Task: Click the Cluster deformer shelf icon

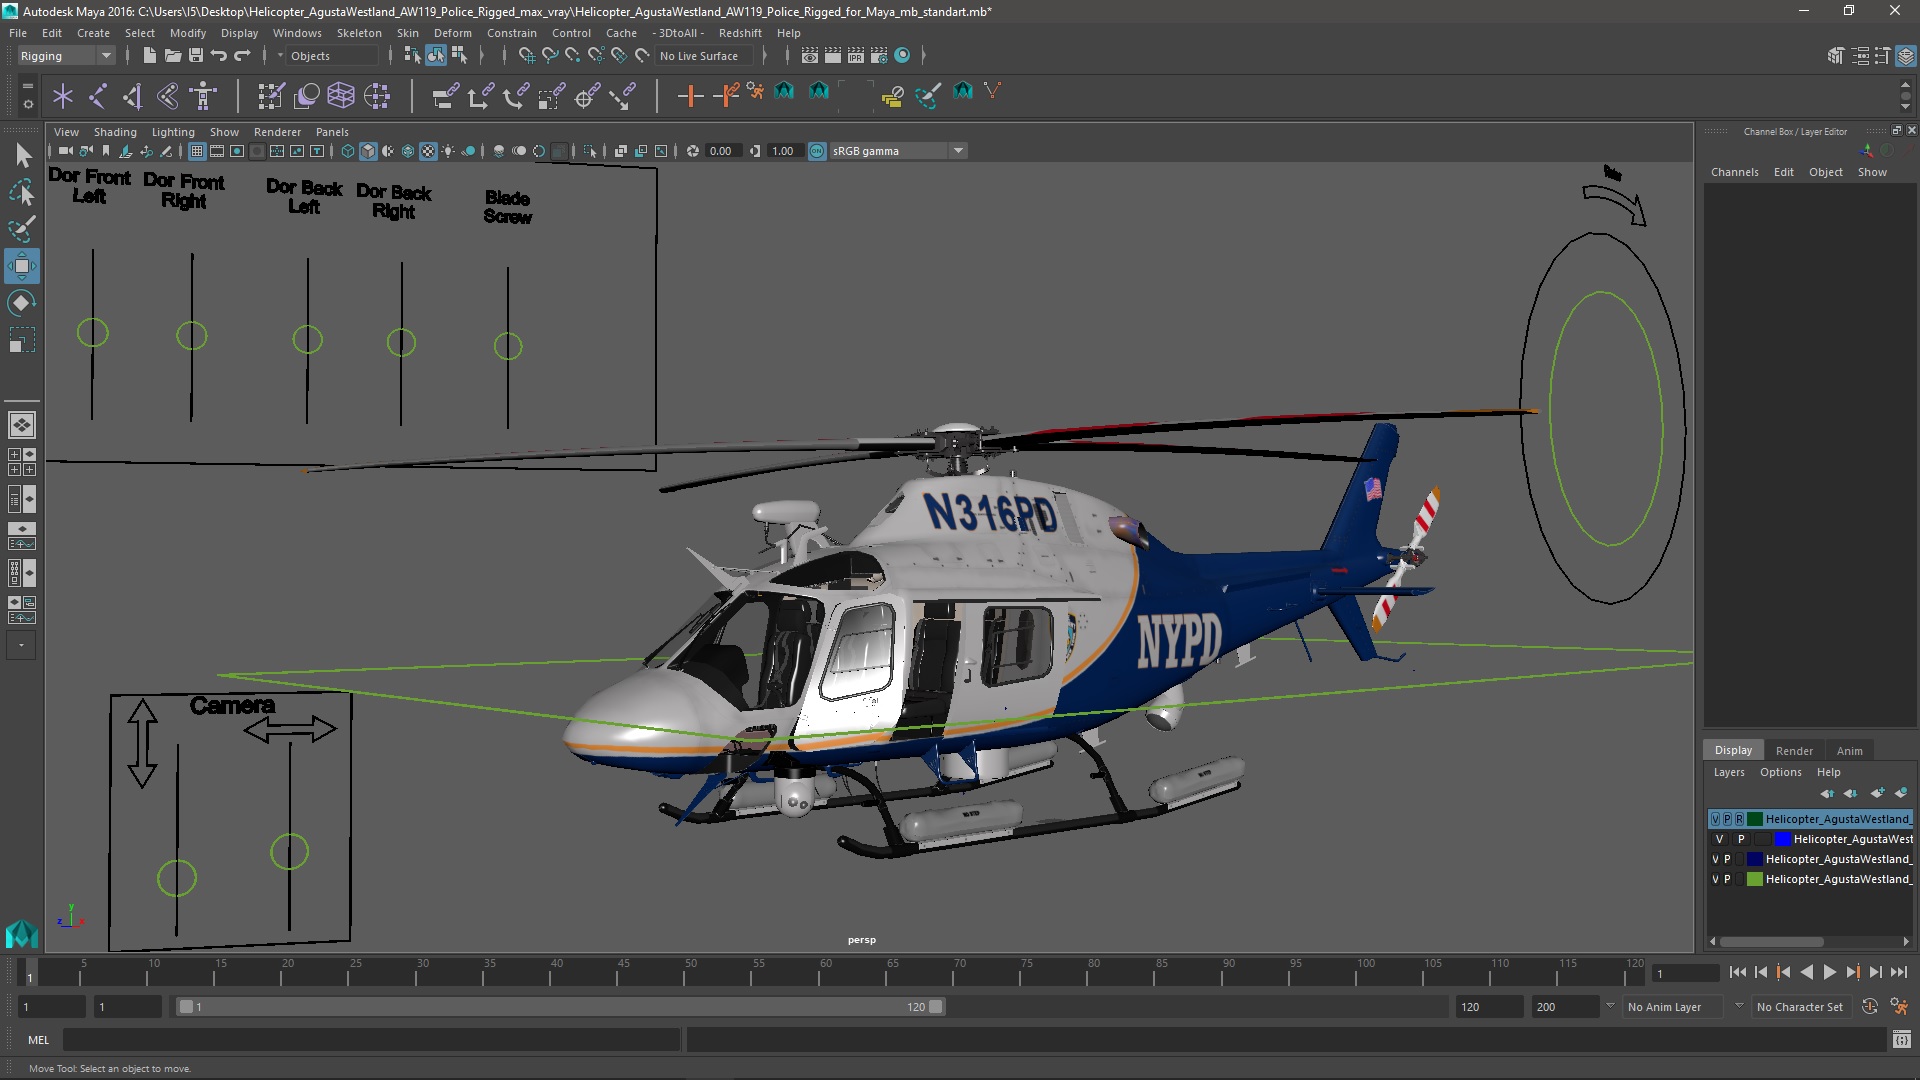Action: 376,96
